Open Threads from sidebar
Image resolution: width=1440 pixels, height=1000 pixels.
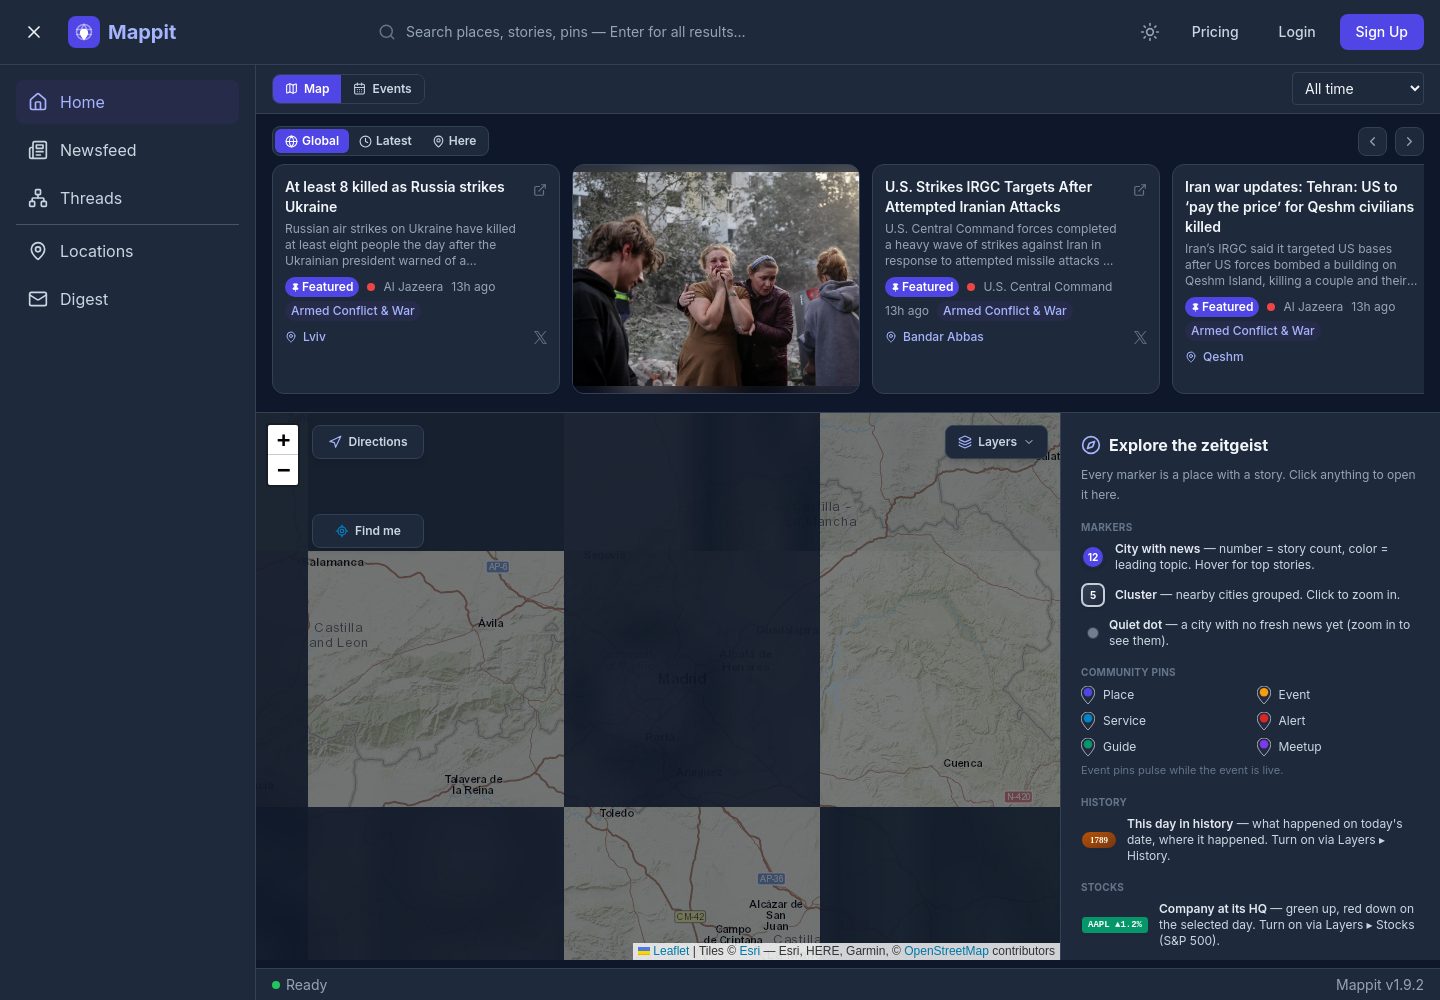(x=127, y=198)
